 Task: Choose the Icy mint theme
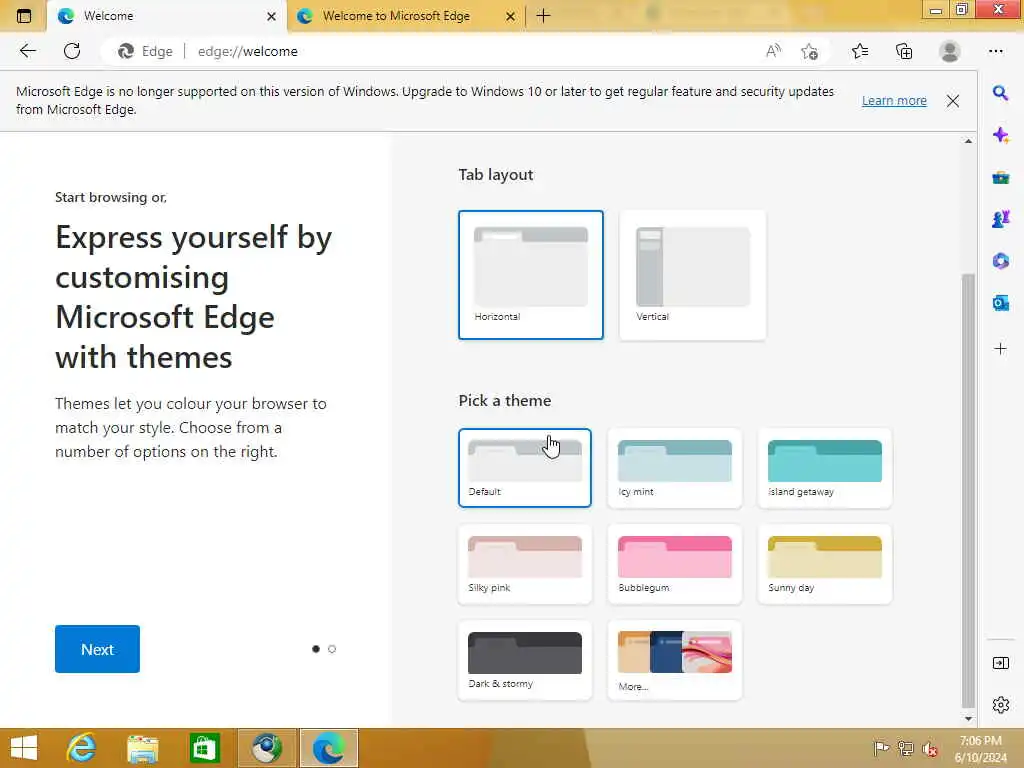tap(675, 468)
